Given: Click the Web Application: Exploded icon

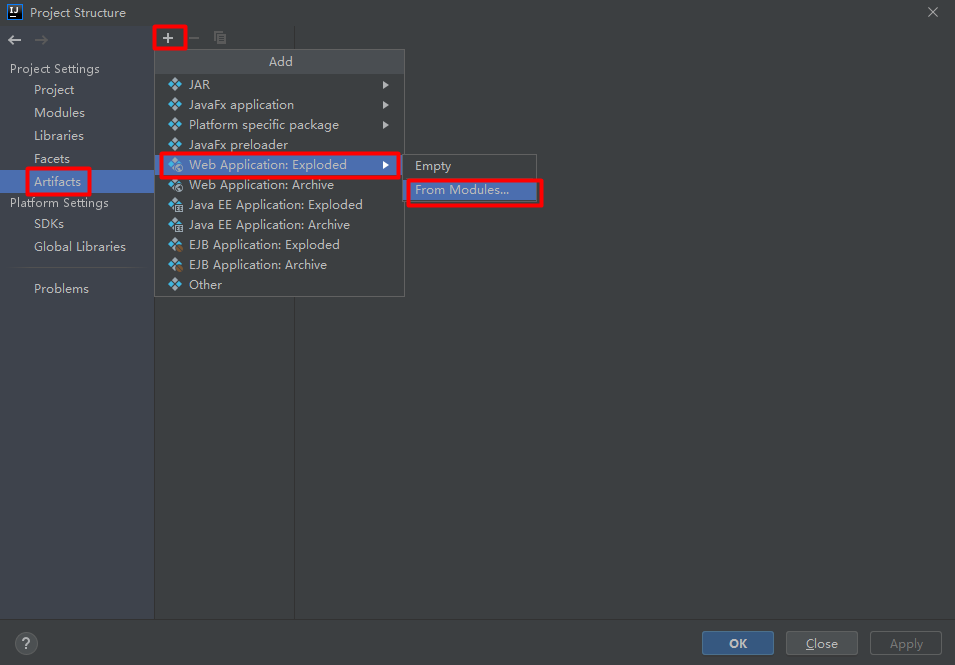Looking at the screenshot, I should 175,164.
